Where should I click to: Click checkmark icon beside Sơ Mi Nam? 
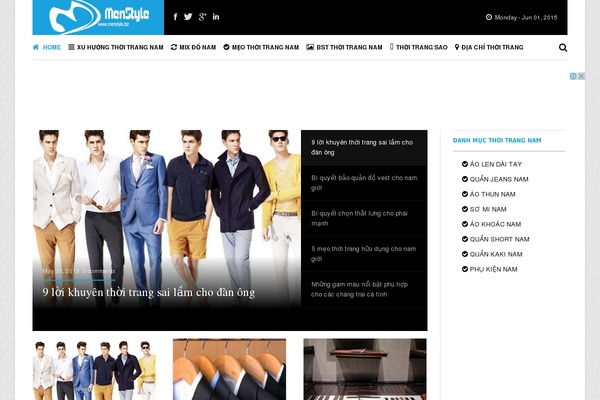[x=465, y=209]
